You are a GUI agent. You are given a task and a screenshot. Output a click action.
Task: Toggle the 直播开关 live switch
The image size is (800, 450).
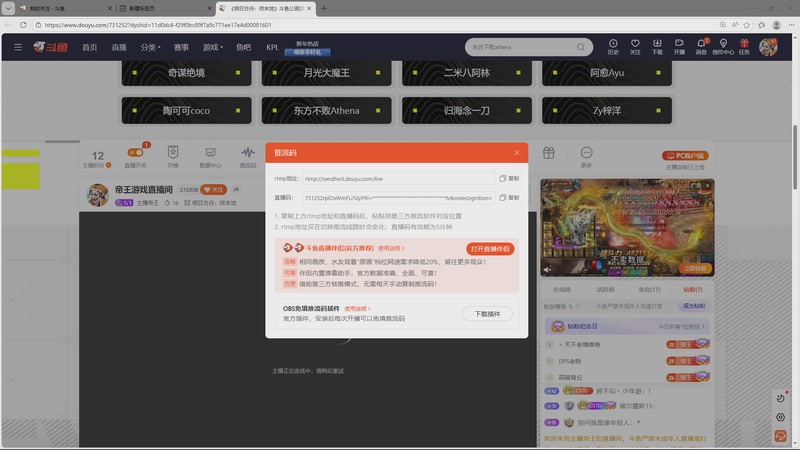pos(135,153)
